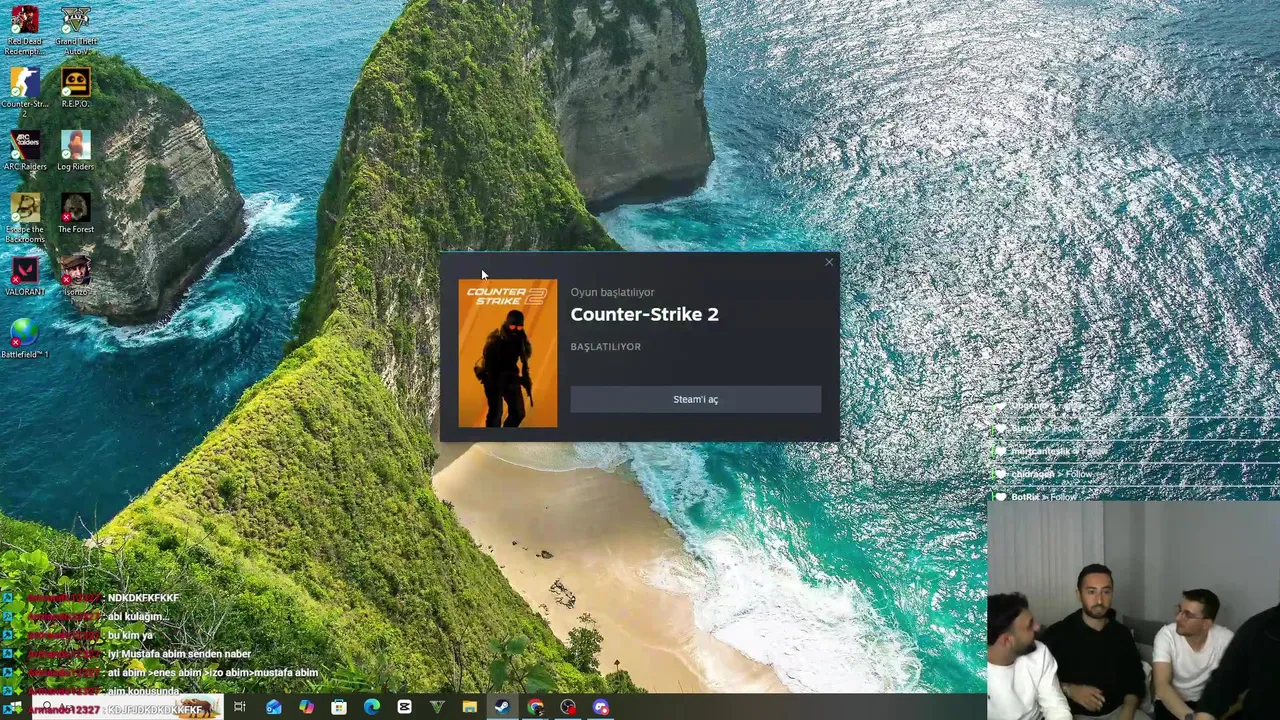Image resolution: width=1280 pixels, height=720 pixels.
Task: Select Escape the Backrooms desktop icon
Action: (24, 218)
